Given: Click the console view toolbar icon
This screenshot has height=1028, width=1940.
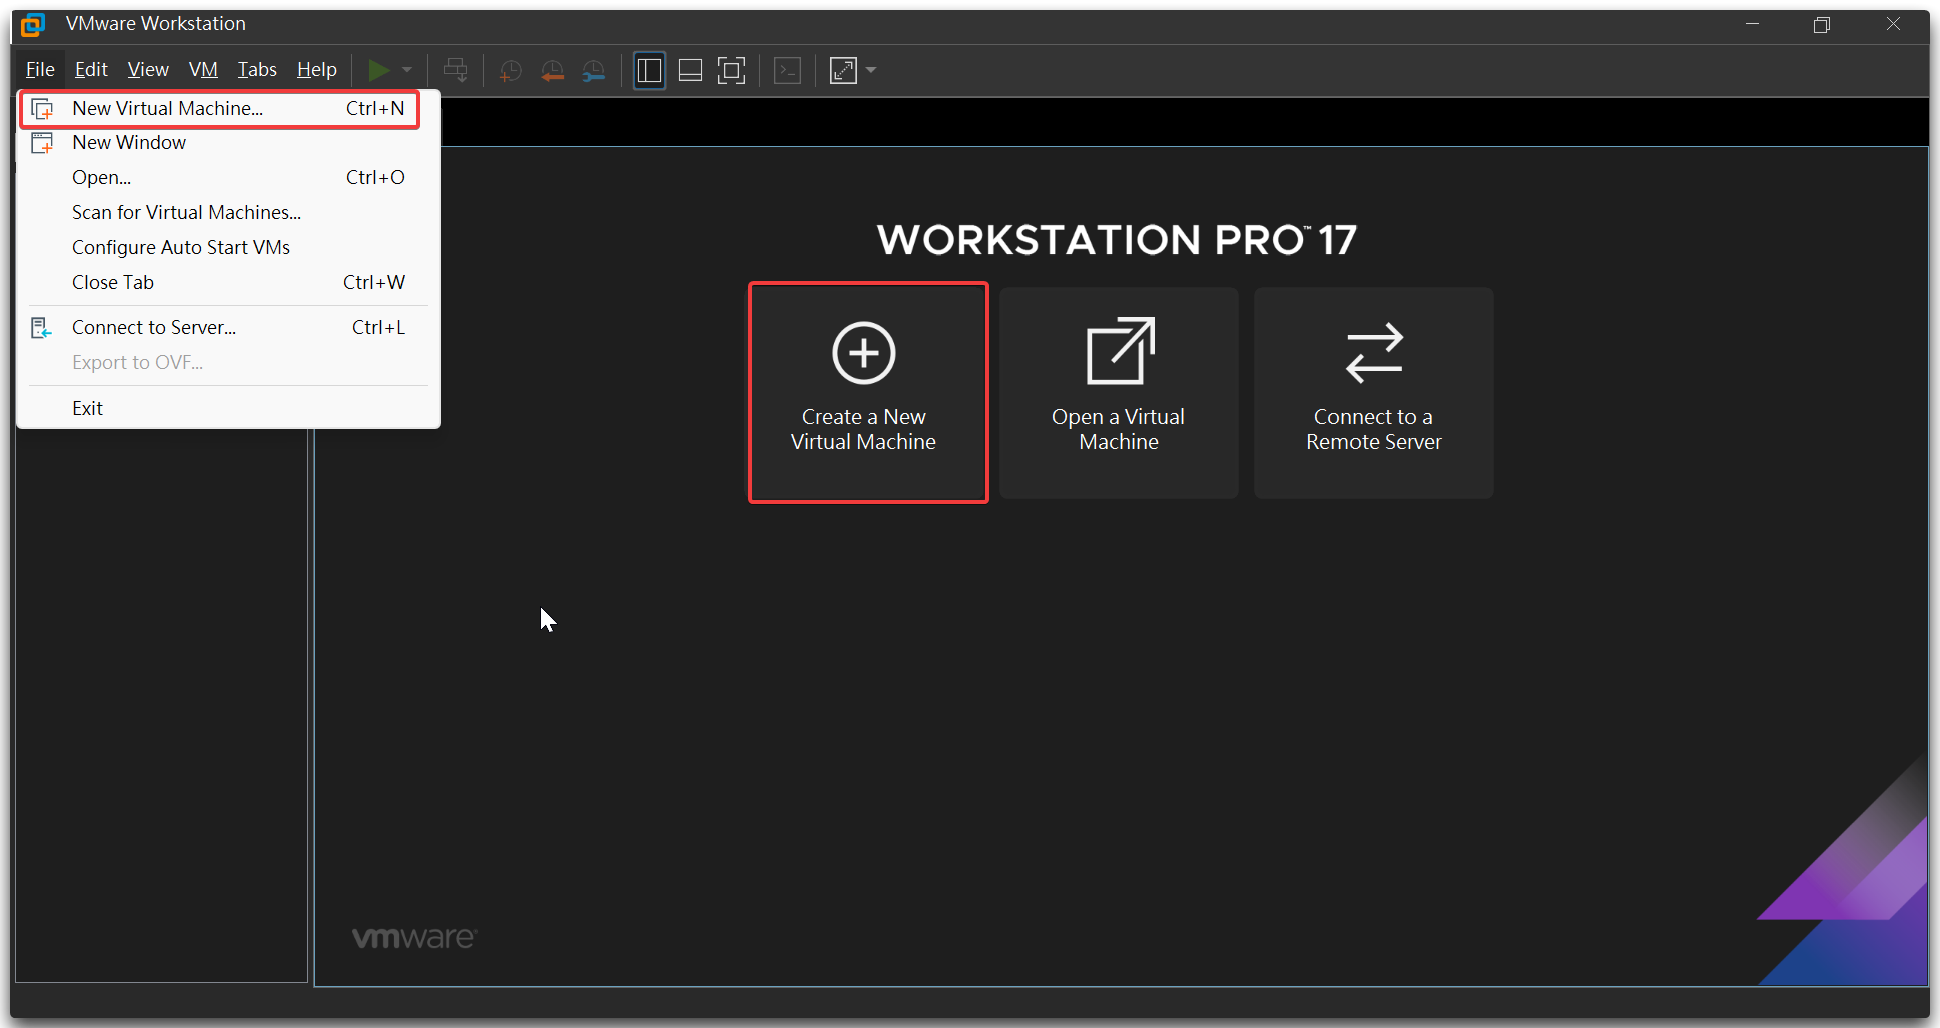Looking at the screenshot, I should point(788,70).
